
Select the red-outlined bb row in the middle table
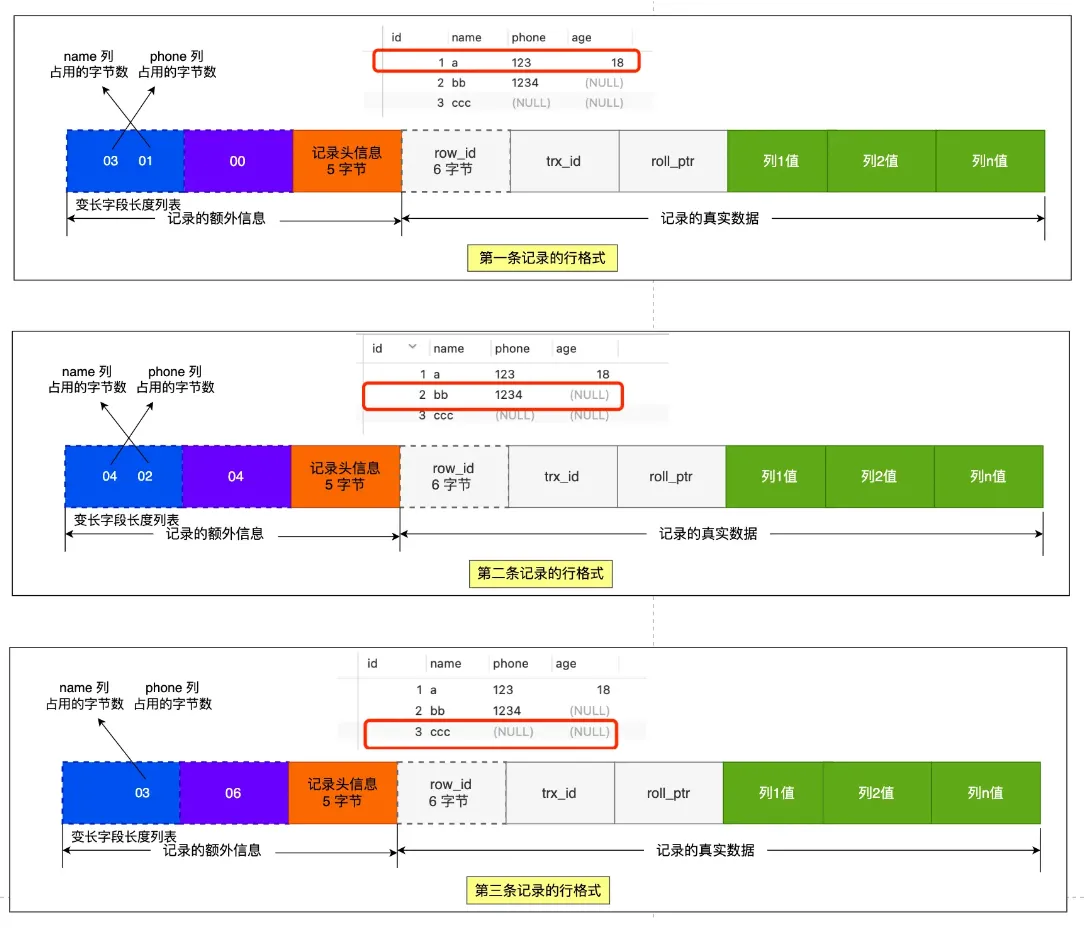(x=492, y=395)
